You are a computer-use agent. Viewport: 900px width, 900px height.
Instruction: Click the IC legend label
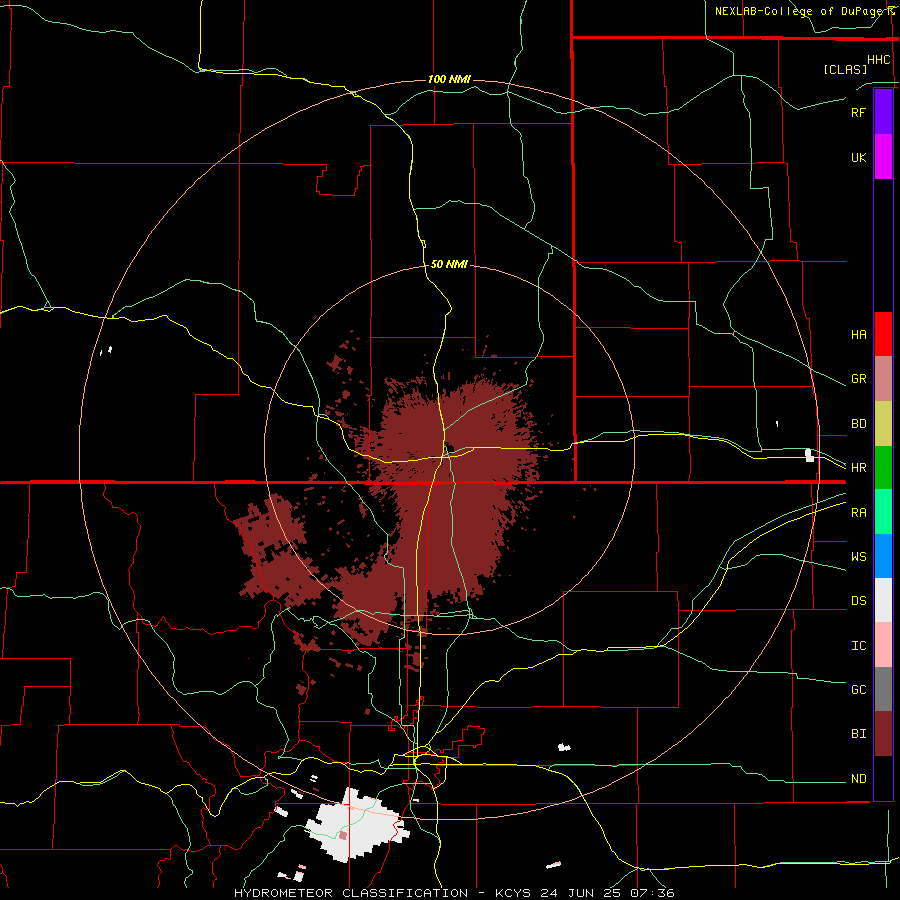pyautogui.click(x=858, y=646)
